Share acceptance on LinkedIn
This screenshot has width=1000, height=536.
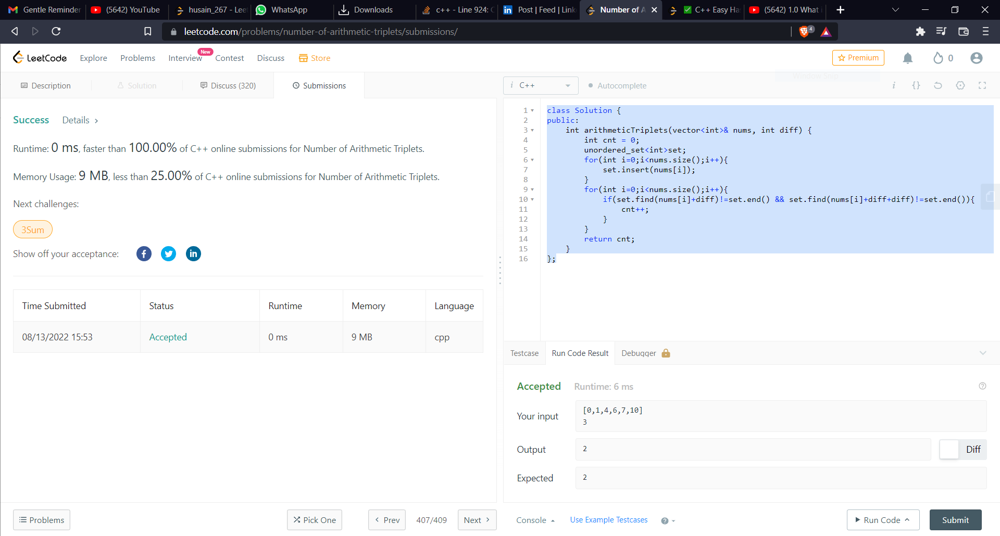pos(193,254)
